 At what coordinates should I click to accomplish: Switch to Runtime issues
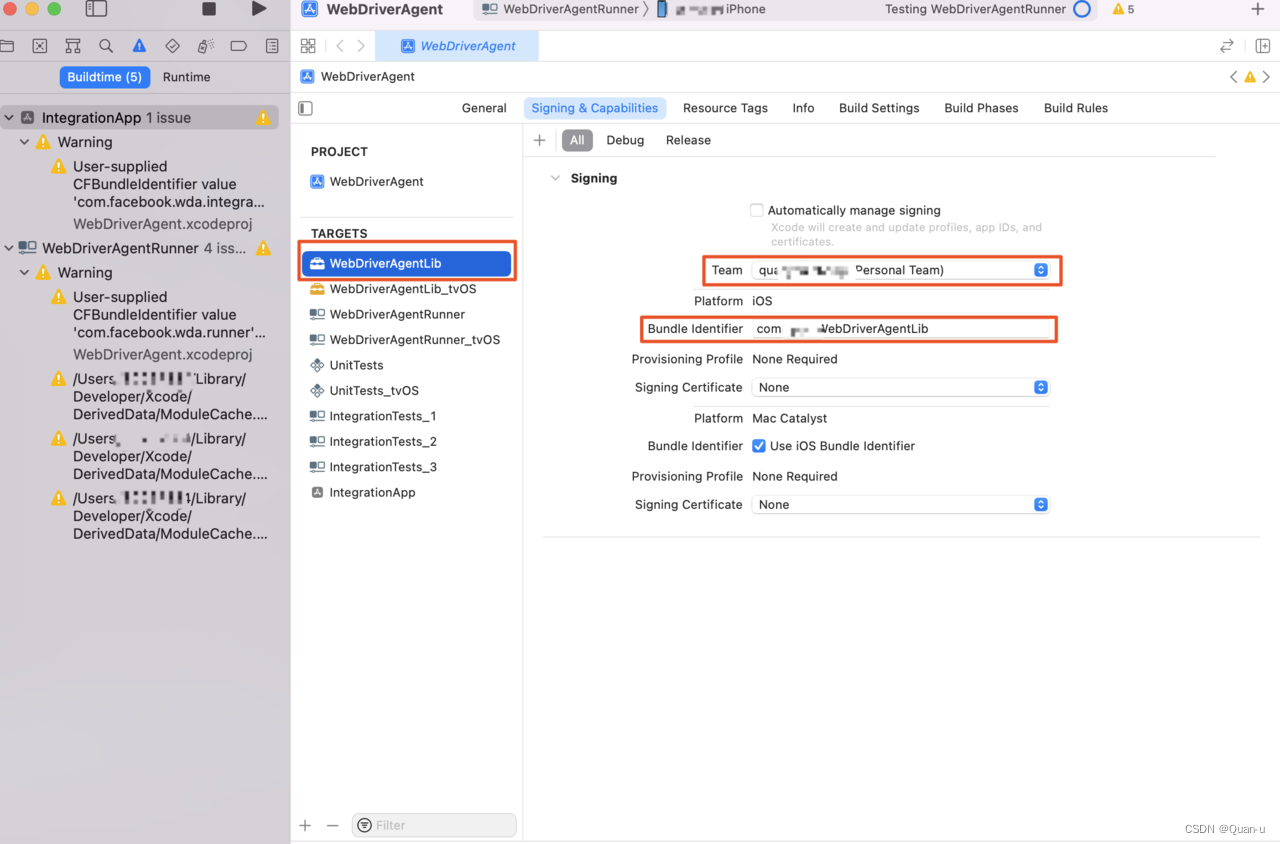[x=187, y=77]
